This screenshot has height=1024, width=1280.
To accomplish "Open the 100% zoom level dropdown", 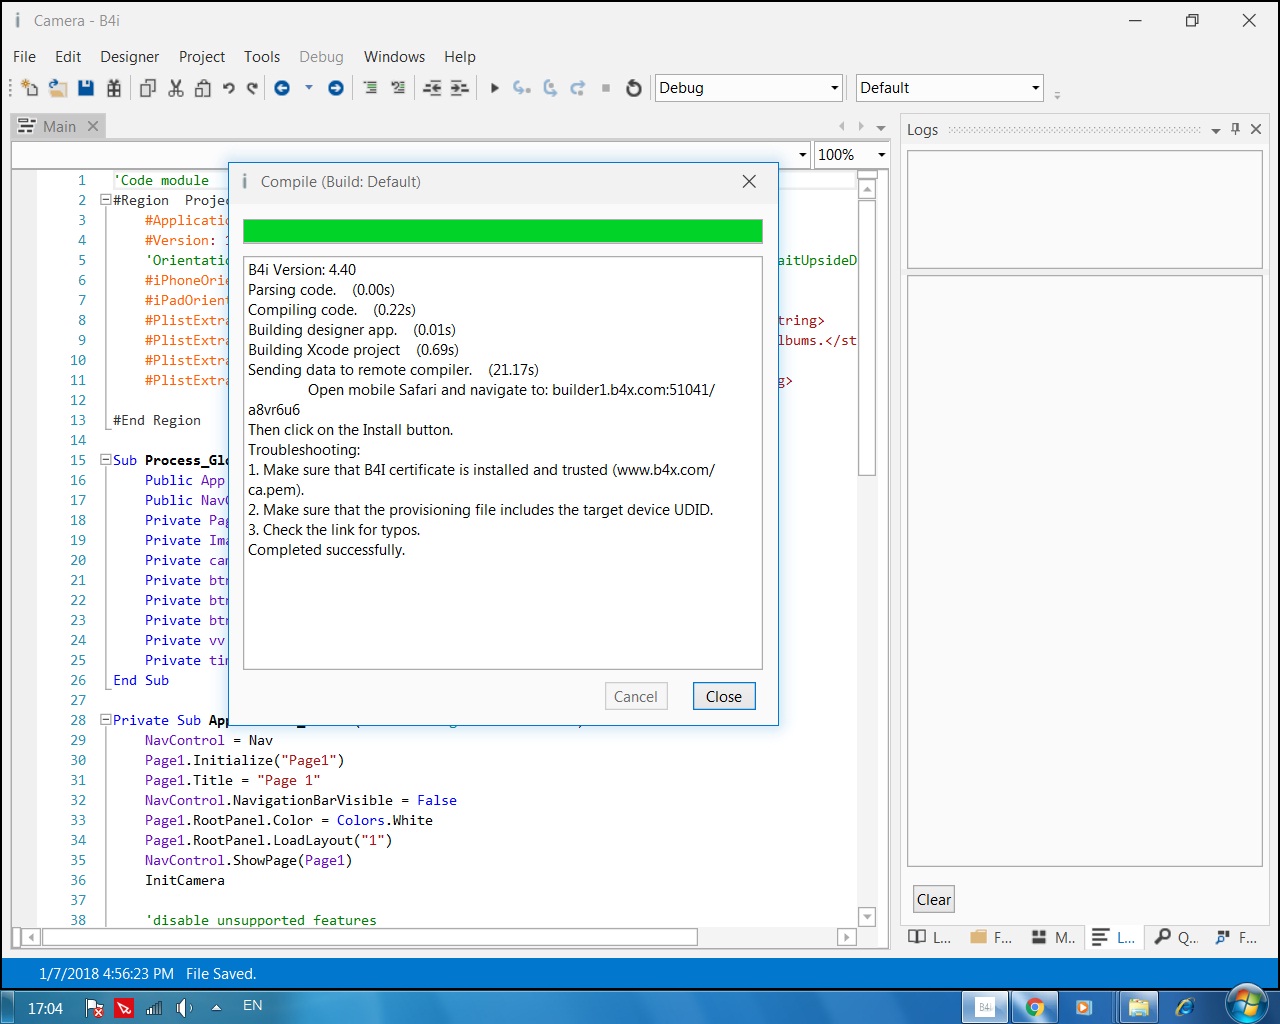I will tap(880, 155).
